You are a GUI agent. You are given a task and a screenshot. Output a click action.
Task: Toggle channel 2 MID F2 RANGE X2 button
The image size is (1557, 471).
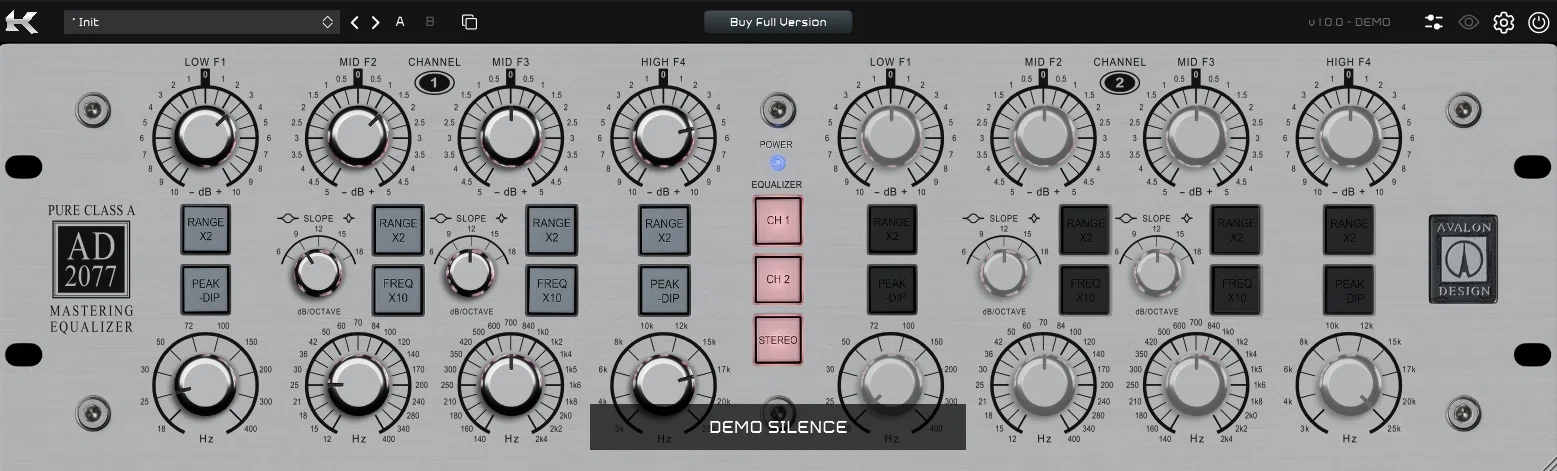[1085, 230]
